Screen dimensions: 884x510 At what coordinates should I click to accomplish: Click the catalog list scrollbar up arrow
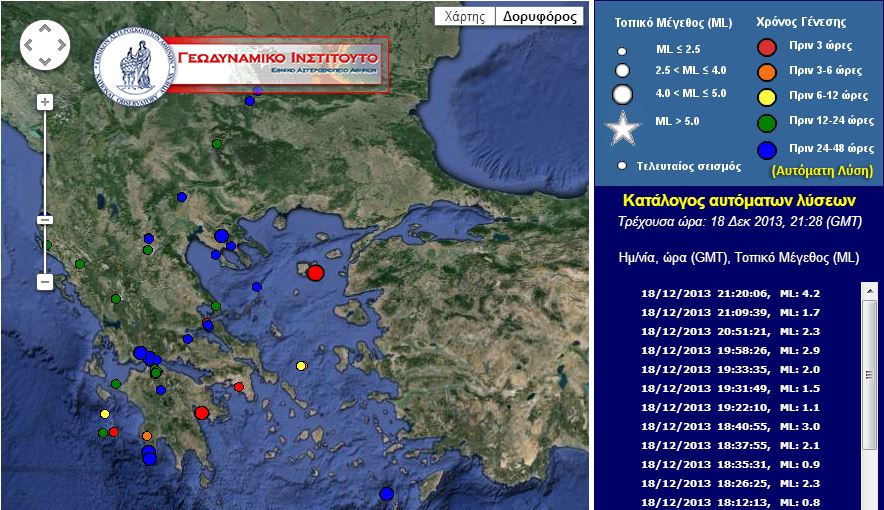tap(869, 290)
